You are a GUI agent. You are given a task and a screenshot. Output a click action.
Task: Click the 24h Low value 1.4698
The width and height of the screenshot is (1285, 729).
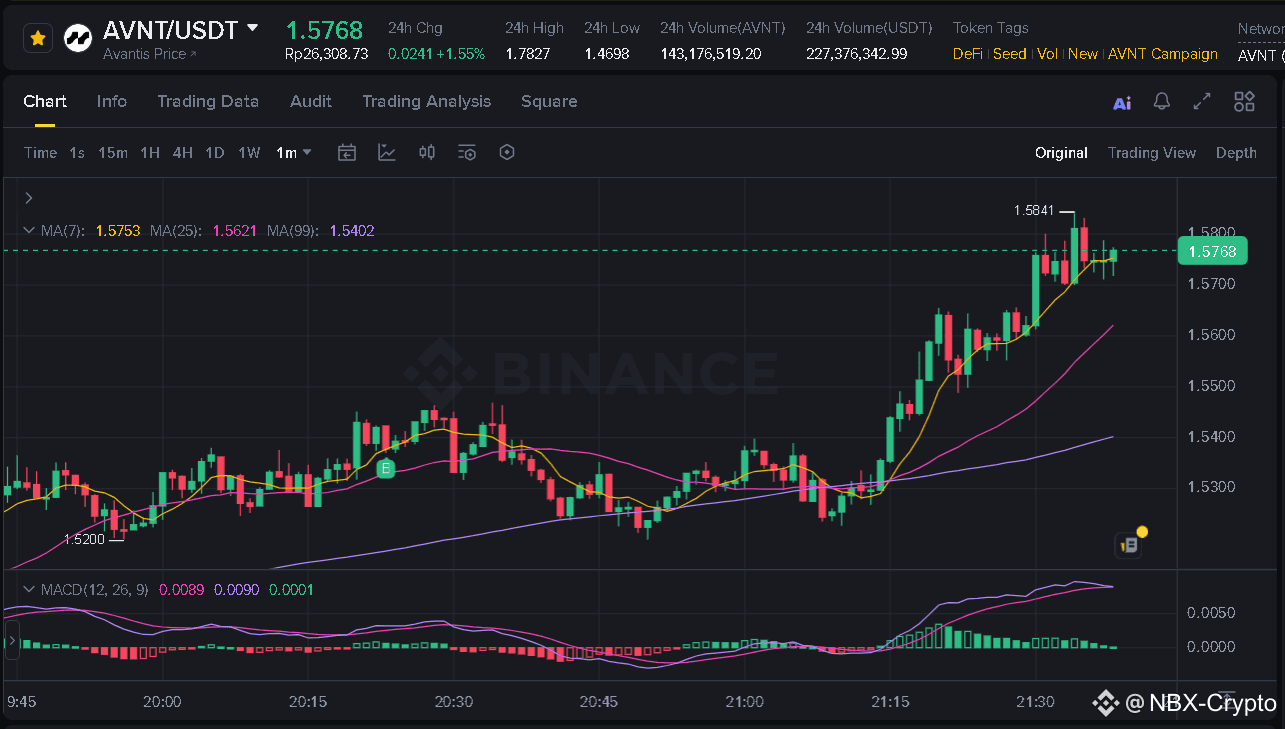coord(607,54)
